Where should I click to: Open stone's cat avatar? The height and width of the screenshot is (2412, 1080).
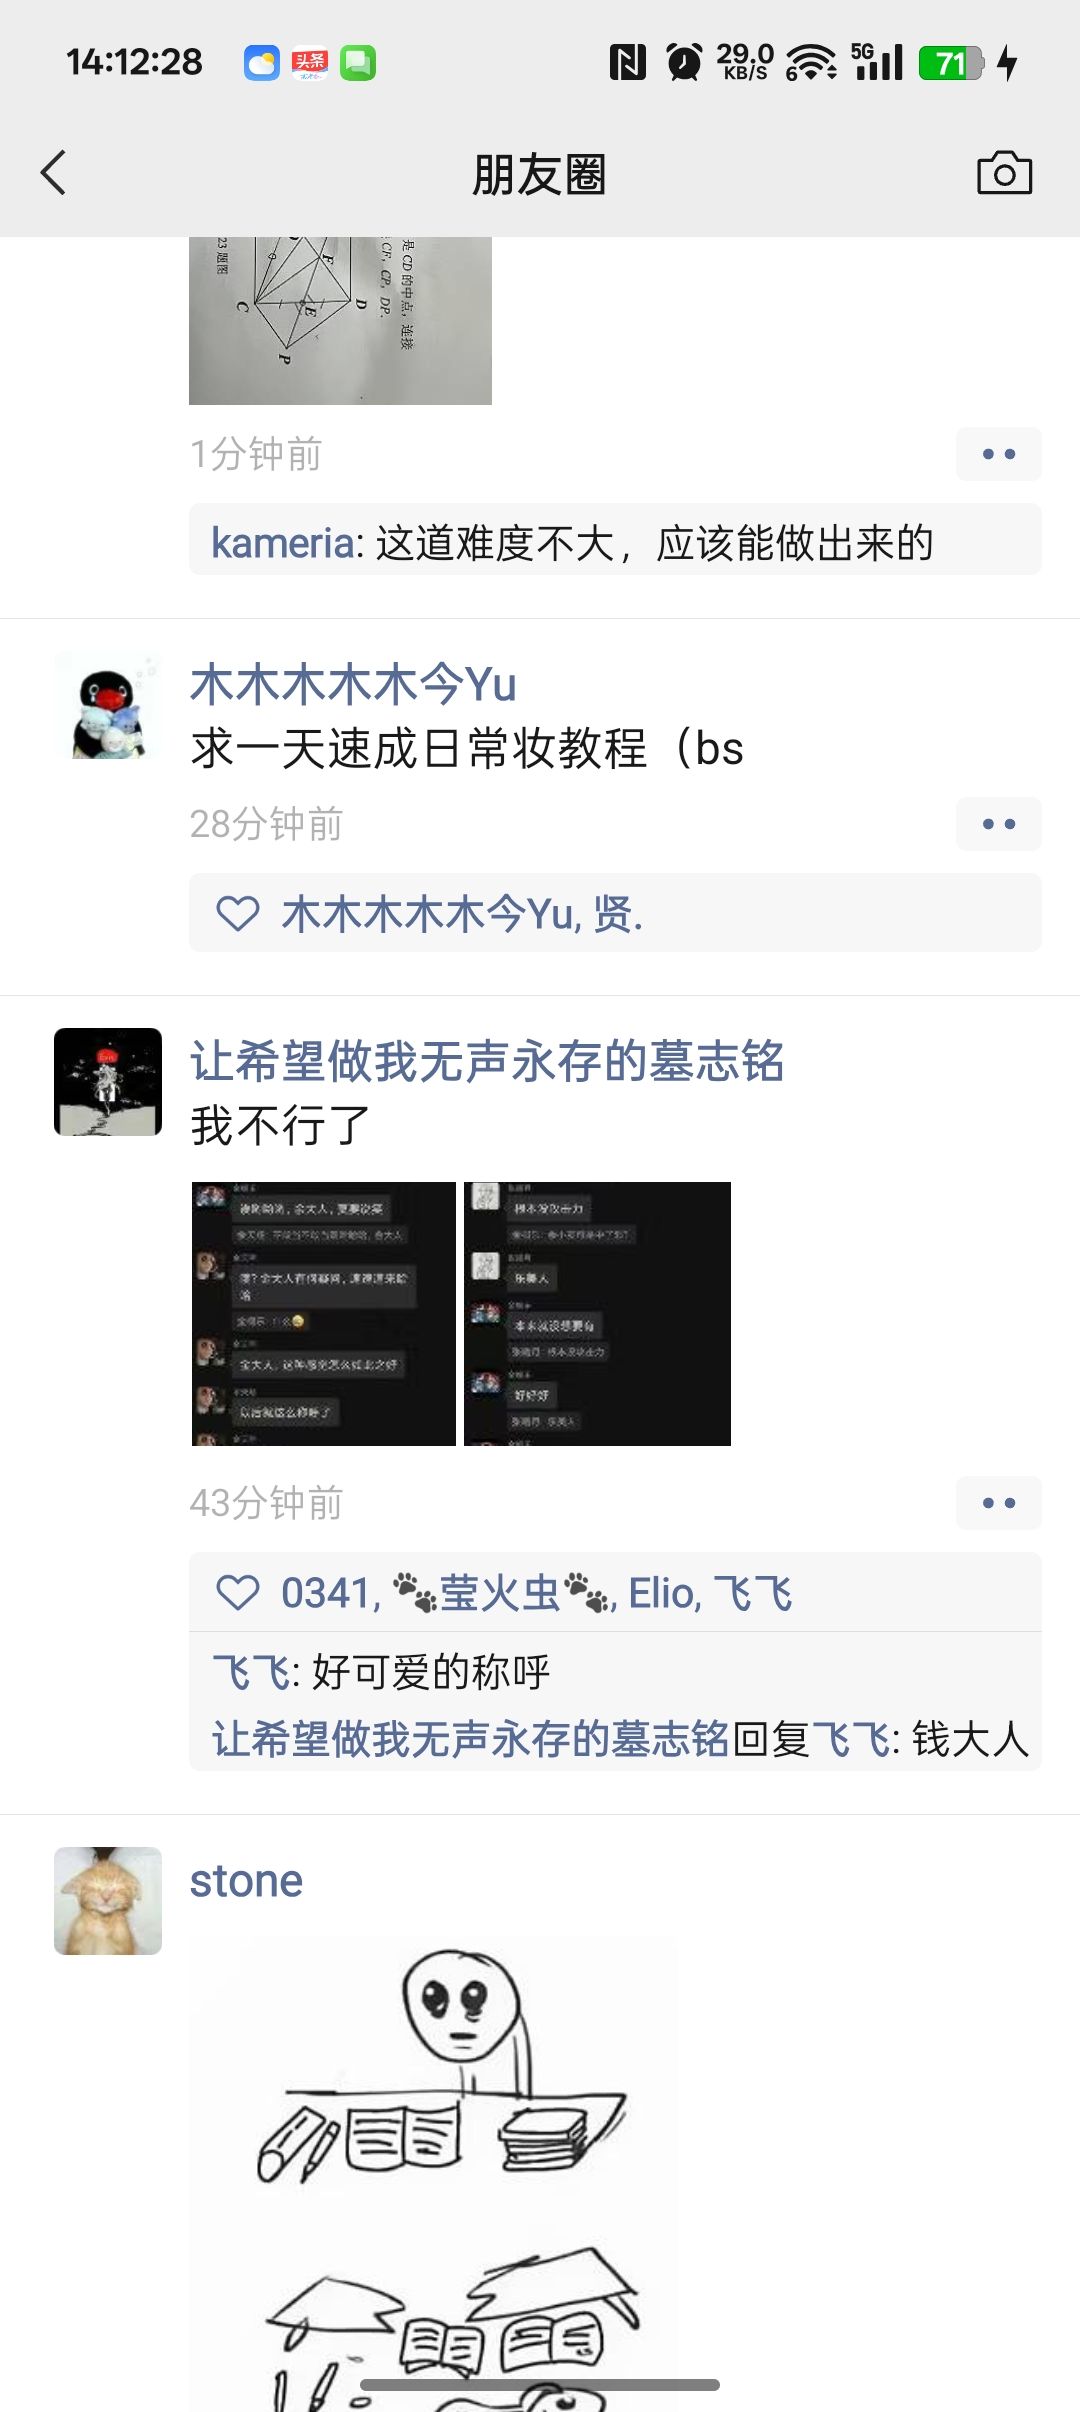tap(108, 1901)
